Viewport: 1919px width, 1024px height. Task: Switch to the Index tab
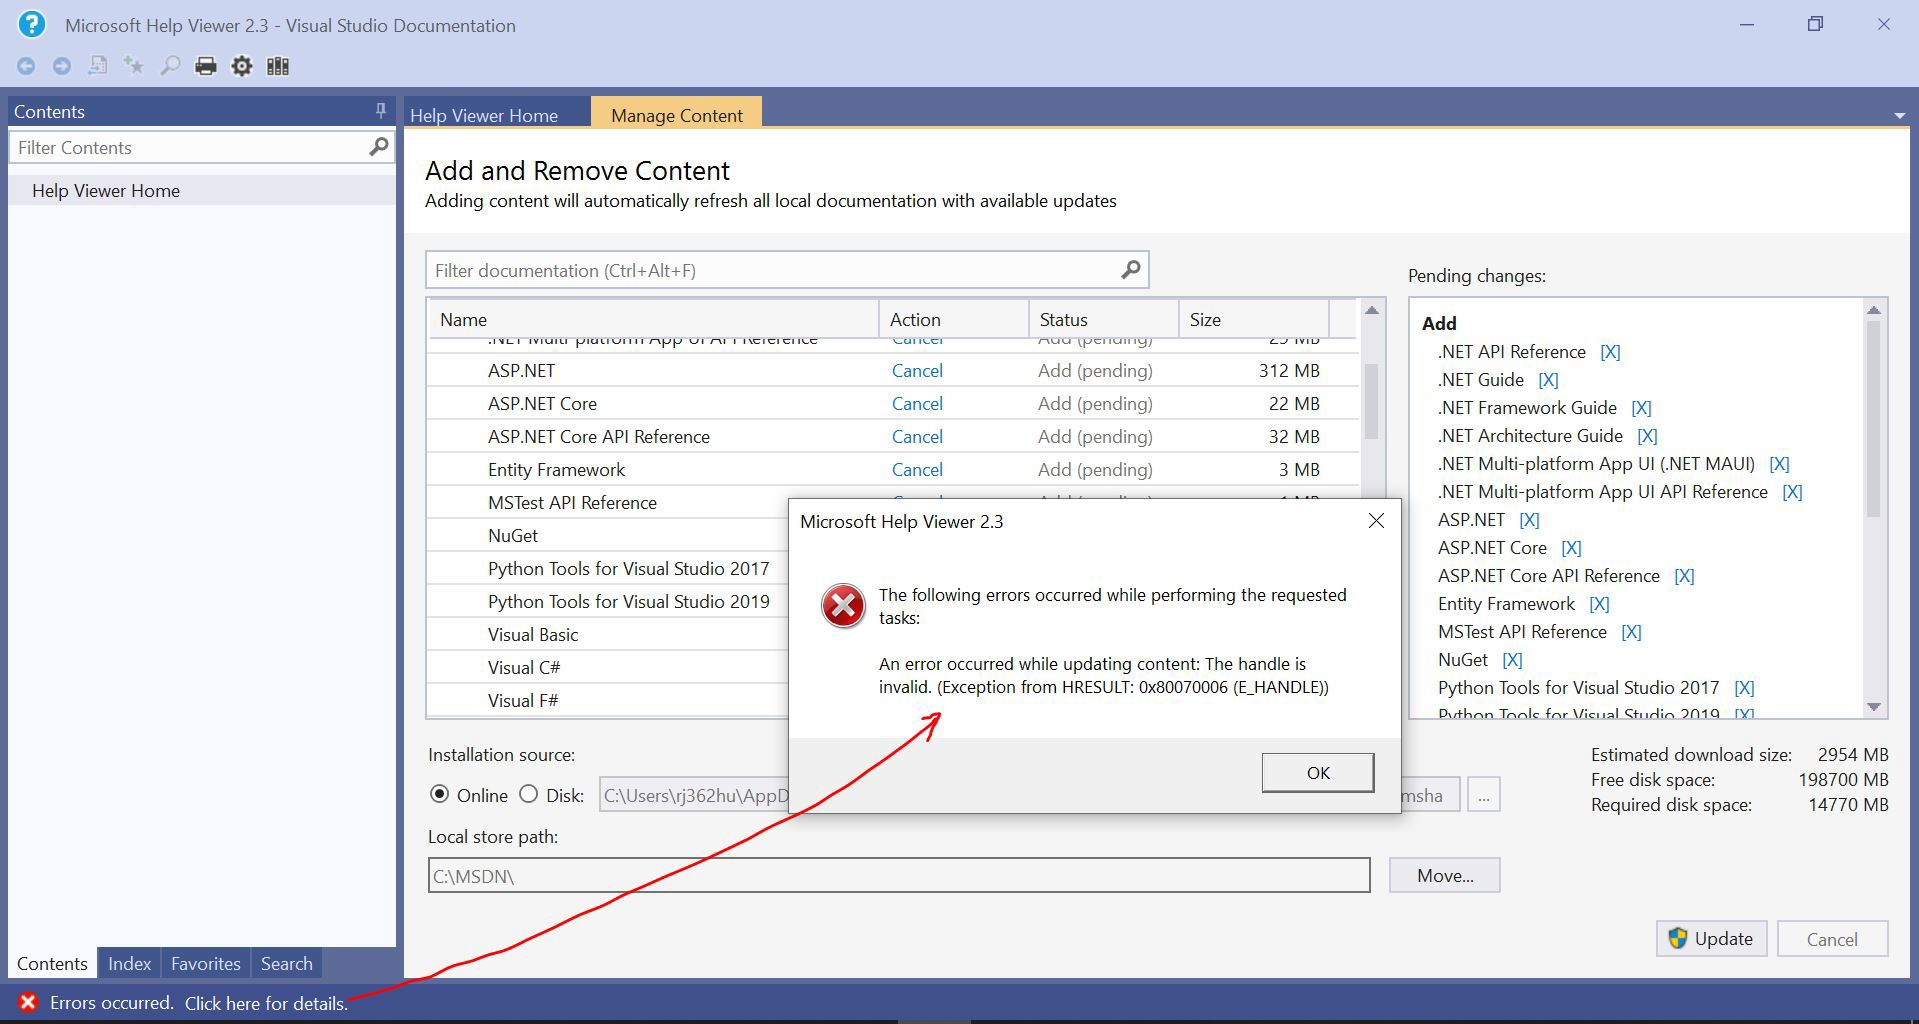129,963
